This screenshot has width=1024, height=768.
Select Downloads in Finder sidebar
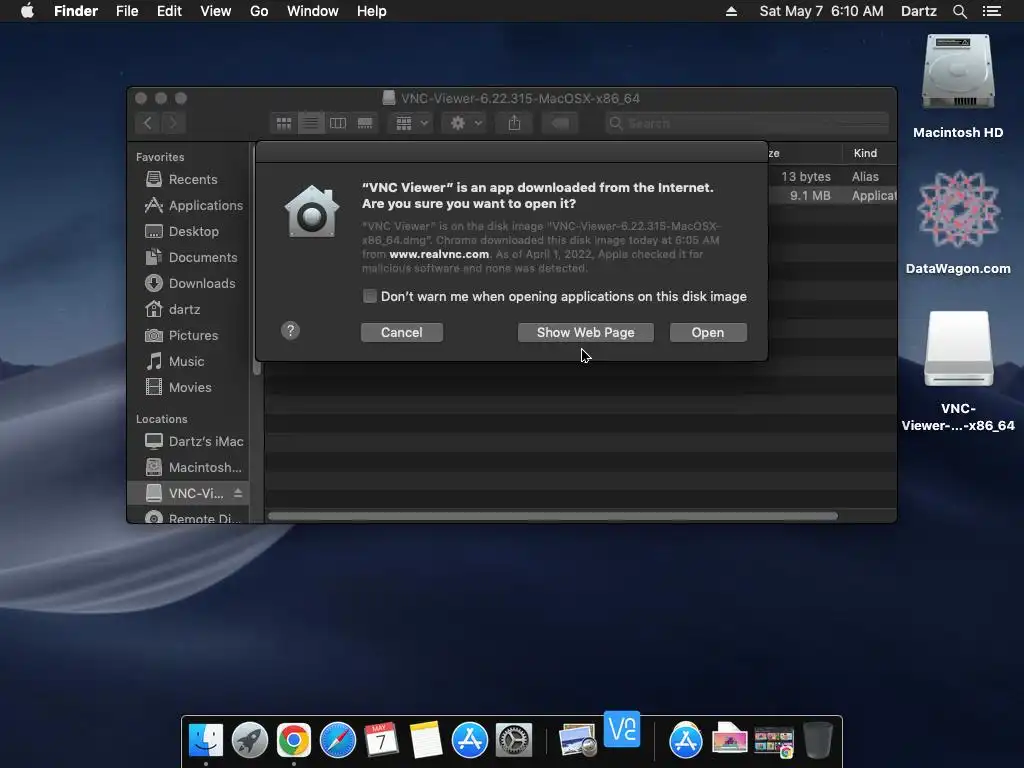click(x=188, y=283)
